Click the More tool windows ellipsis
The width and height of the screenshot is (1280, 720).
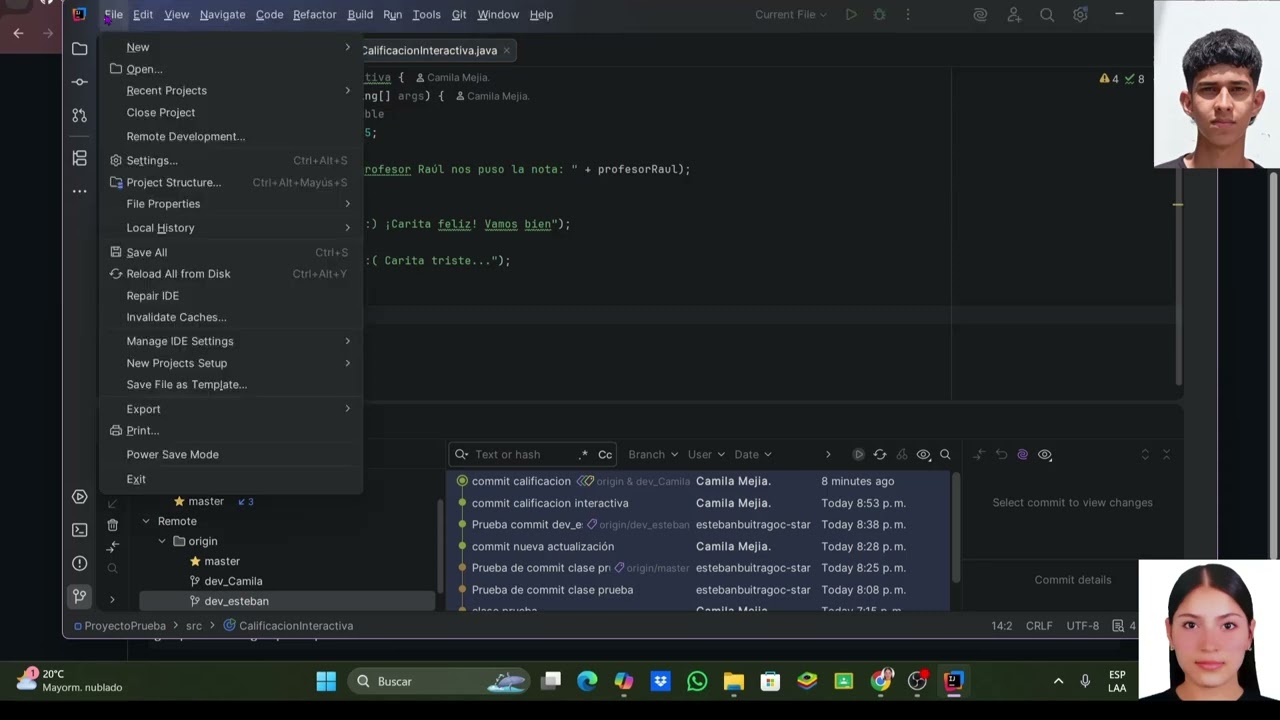coord(80,191)
